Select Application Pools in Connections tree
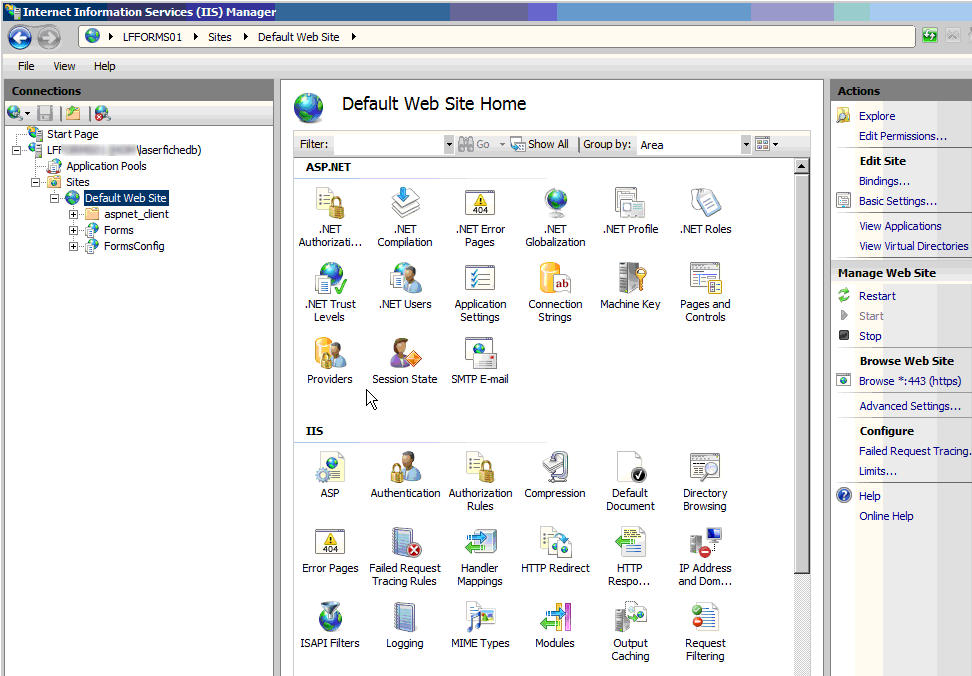This screenshot has width=972, height=676. pyautogui.click(x=106, y=166)
